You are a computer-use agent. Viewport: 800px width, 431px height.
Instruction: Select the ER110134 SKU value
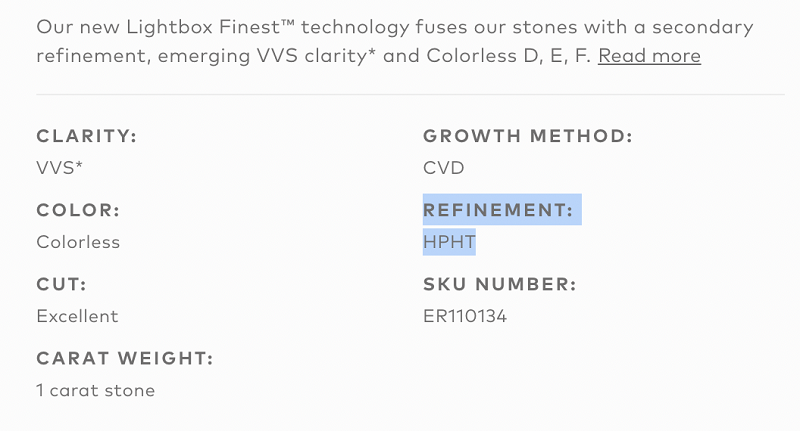pos(465,316)
